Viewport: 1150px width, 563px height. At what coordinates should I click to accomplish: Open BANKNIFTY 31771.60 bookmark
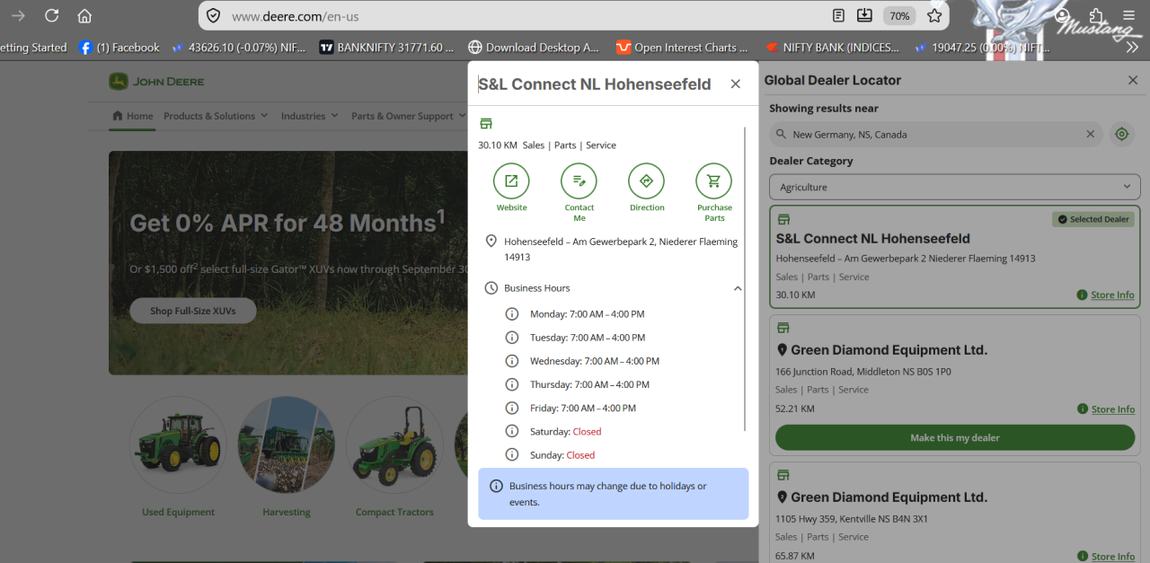(387, 48)
